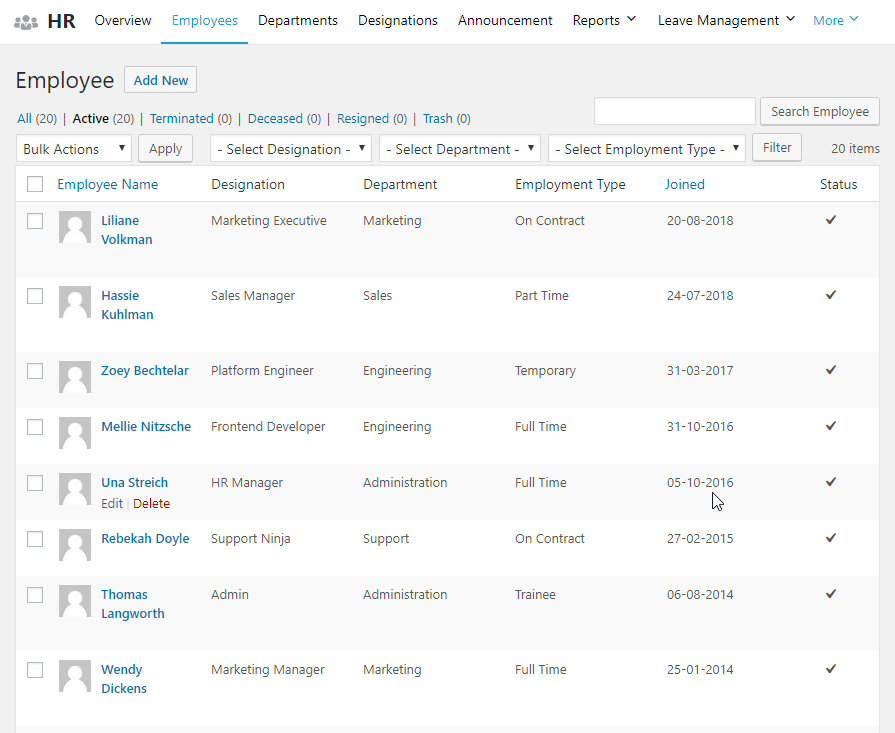This screenshot has height=733, width=895.
Task: Open Una Streich's avatar image
Action: coord(74,489)
